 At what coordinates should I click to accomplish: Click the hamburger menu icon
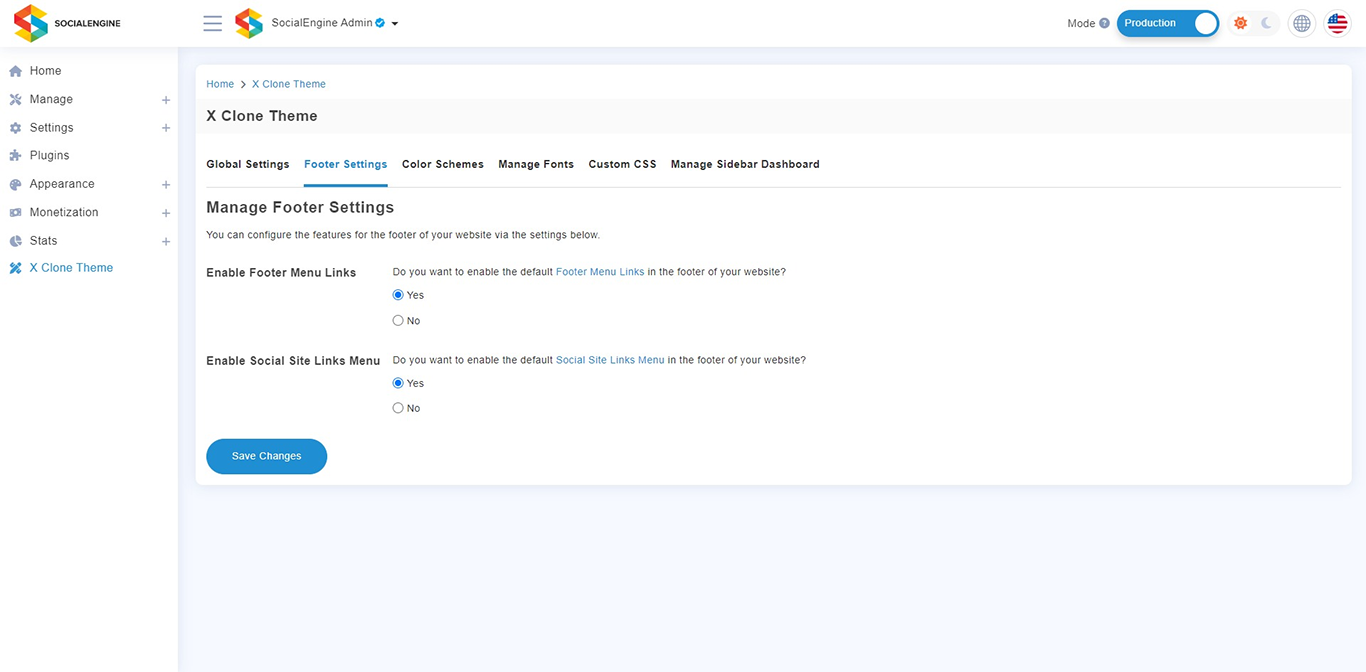(212, 23)
